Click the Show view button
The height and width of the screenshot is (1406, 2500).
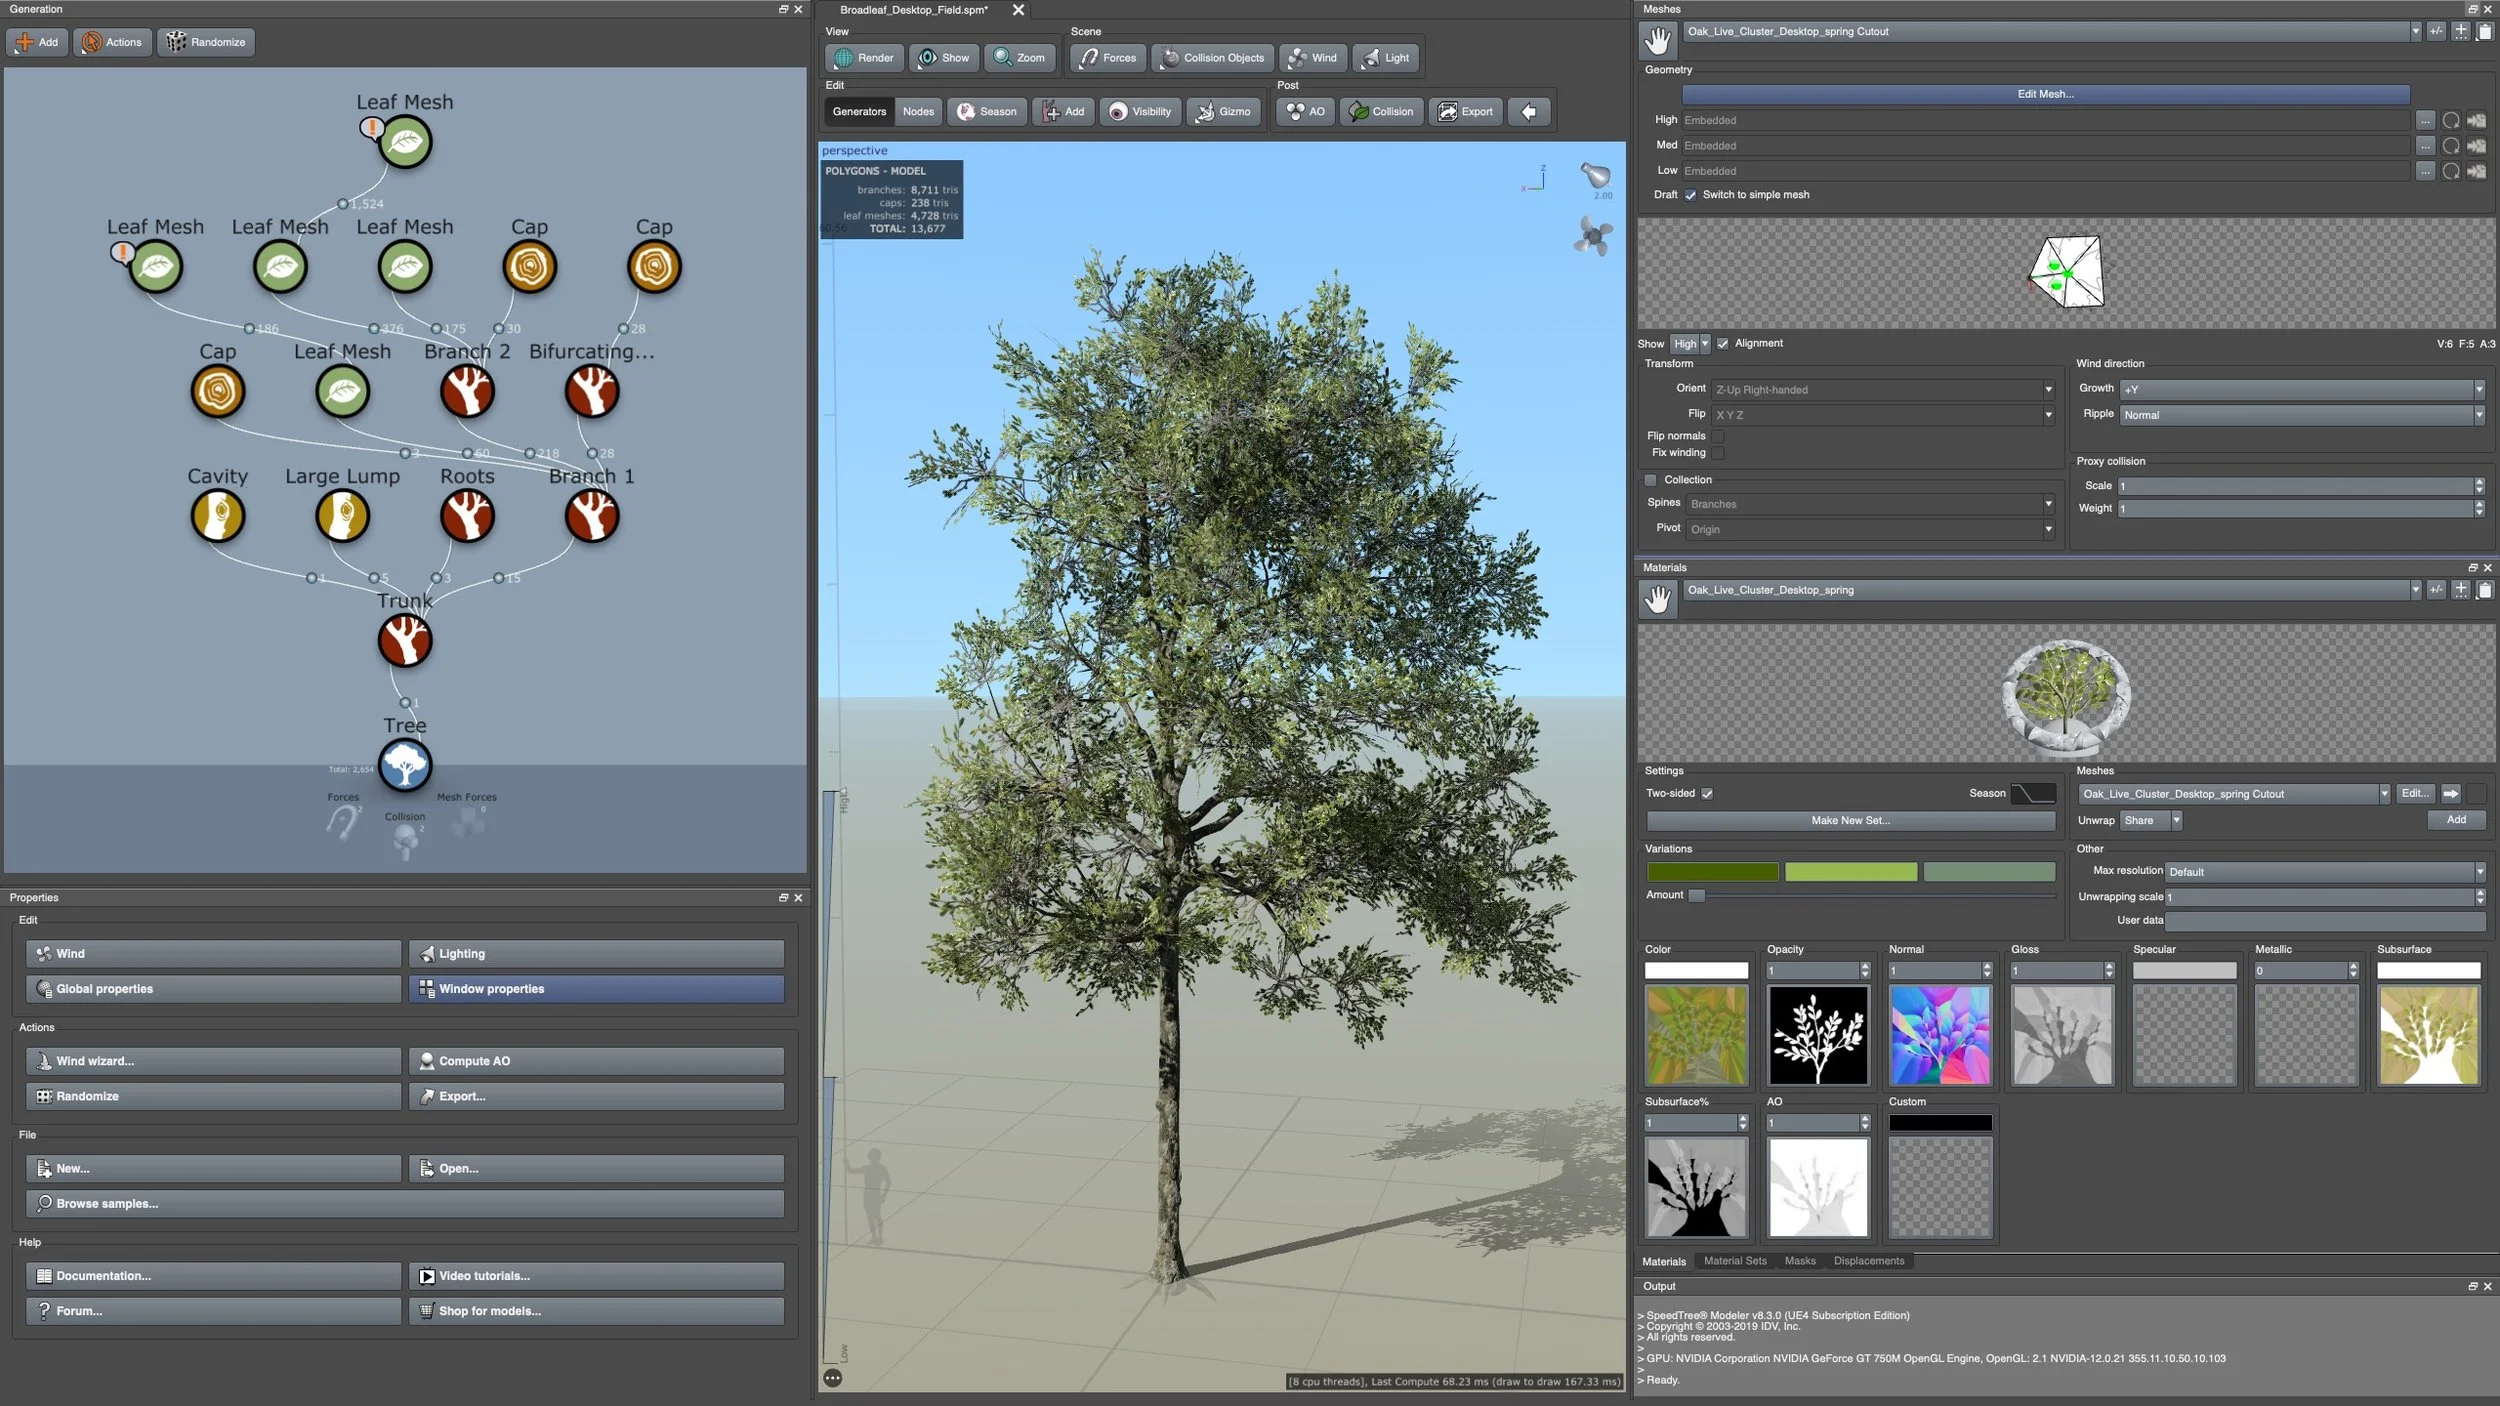point(944,58)
